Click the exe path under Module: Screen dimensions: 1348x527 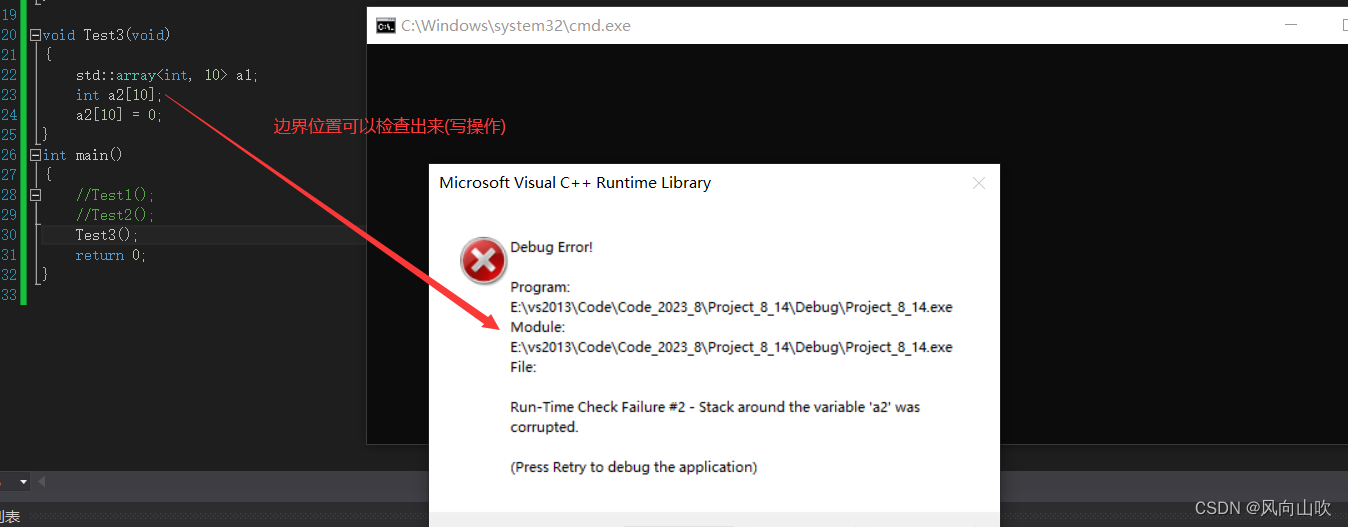coord(731,347)
